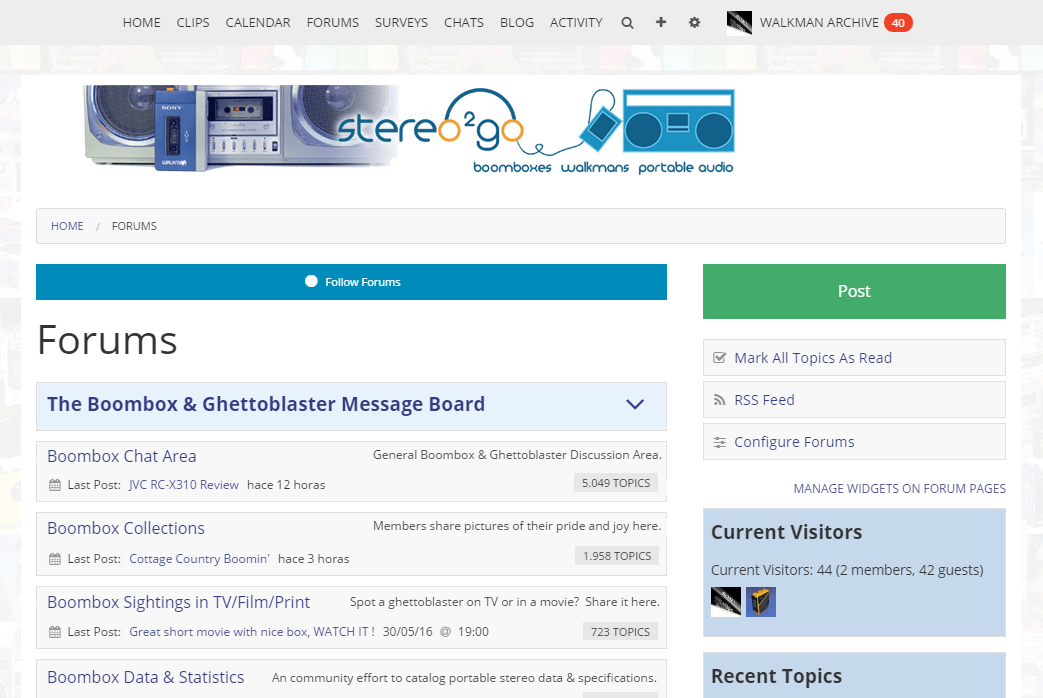This screenshot has width=1043, height=698.
Task: Click the Recent Topics widget heading
Action: 776,676
